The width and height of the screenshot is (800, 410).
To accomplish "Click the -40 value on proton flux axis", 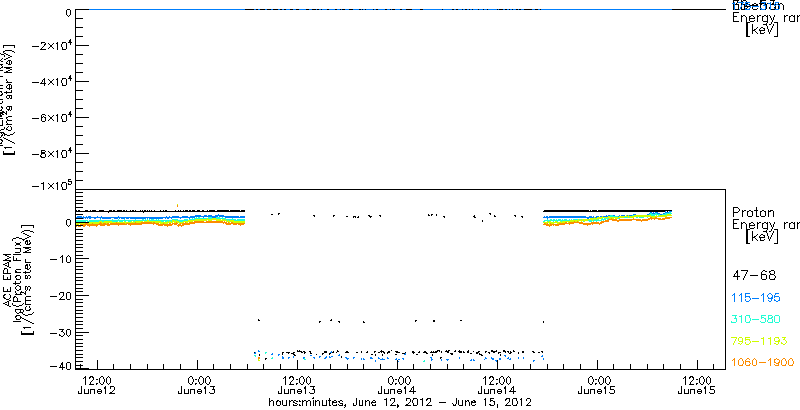I will (x=59, y=365).
